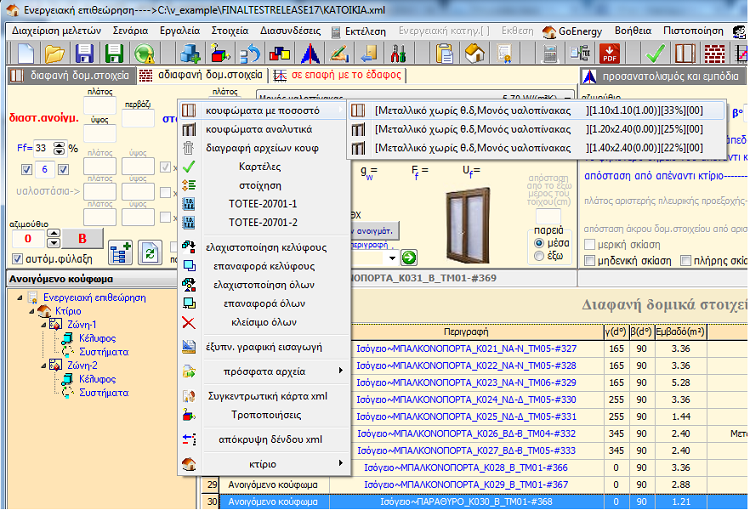Image resolution: width=750 pixels, height=510 pixels.
Task: Click the Ff percentage input field
Action: 41,148
